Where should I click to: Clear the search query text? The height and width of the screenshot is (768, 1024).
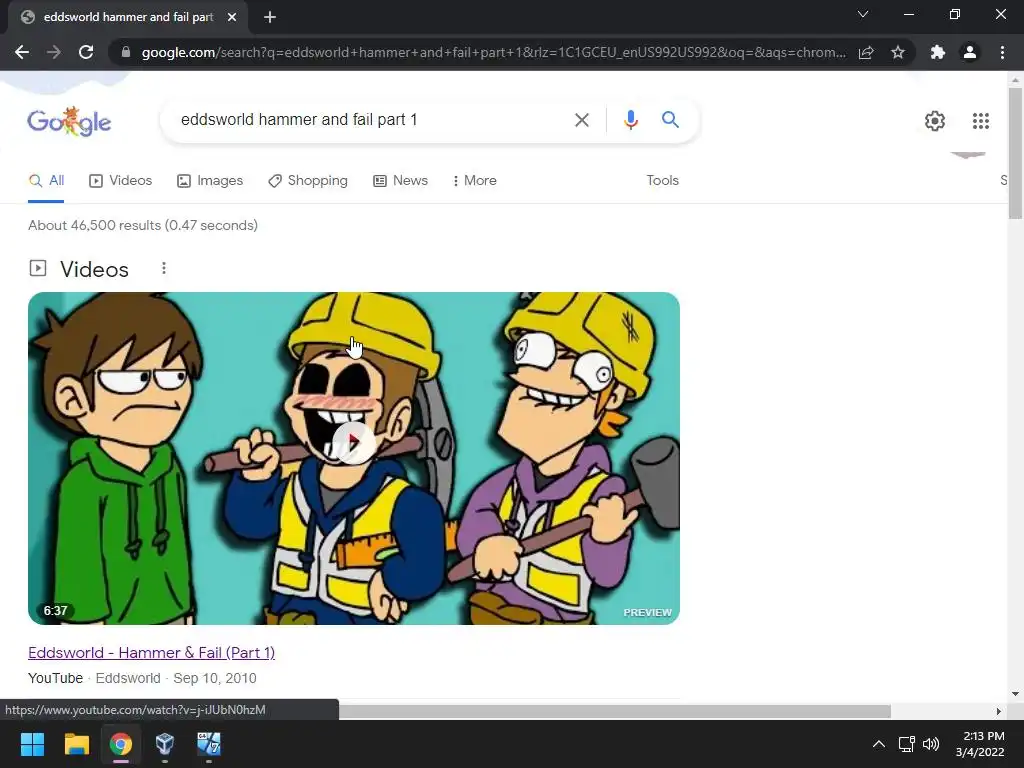click(581, 120)
